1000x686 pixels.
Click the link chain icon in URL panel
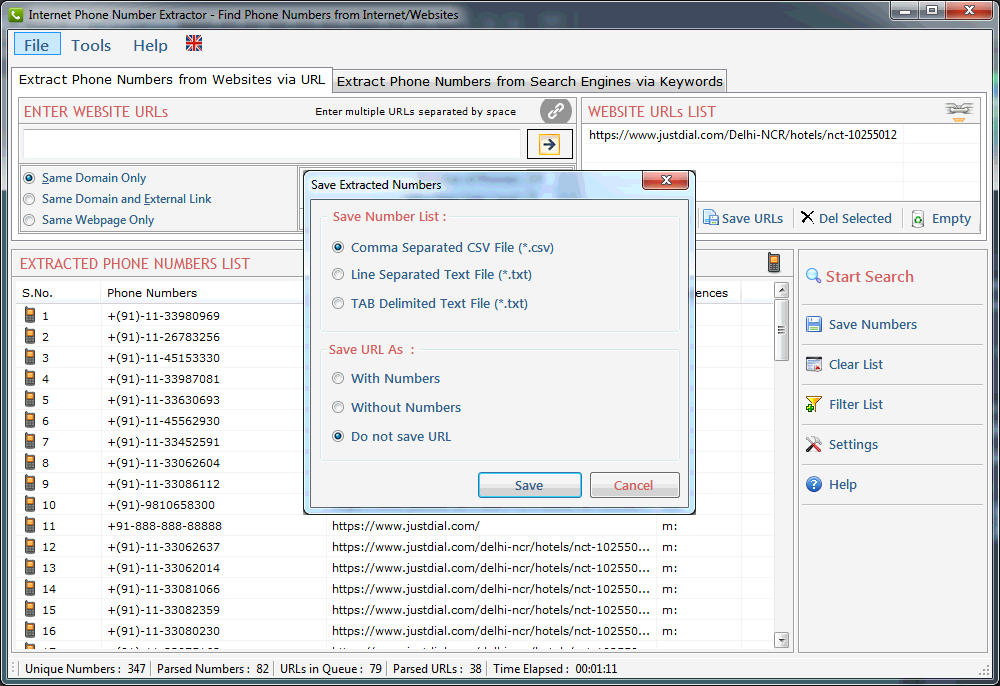[555, 111]
